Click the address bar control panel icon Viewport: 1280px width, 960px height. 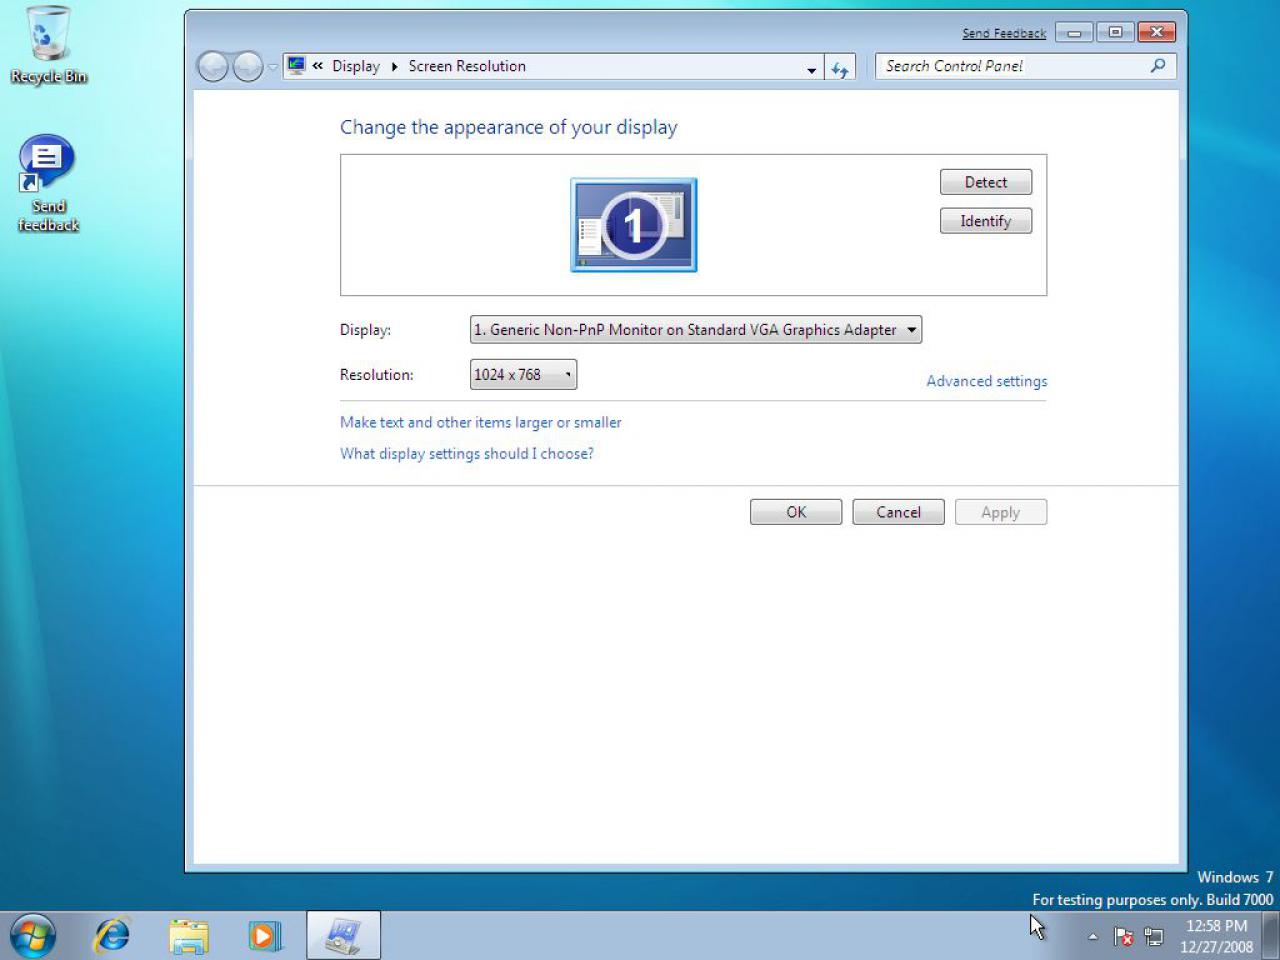pos(296,66)
